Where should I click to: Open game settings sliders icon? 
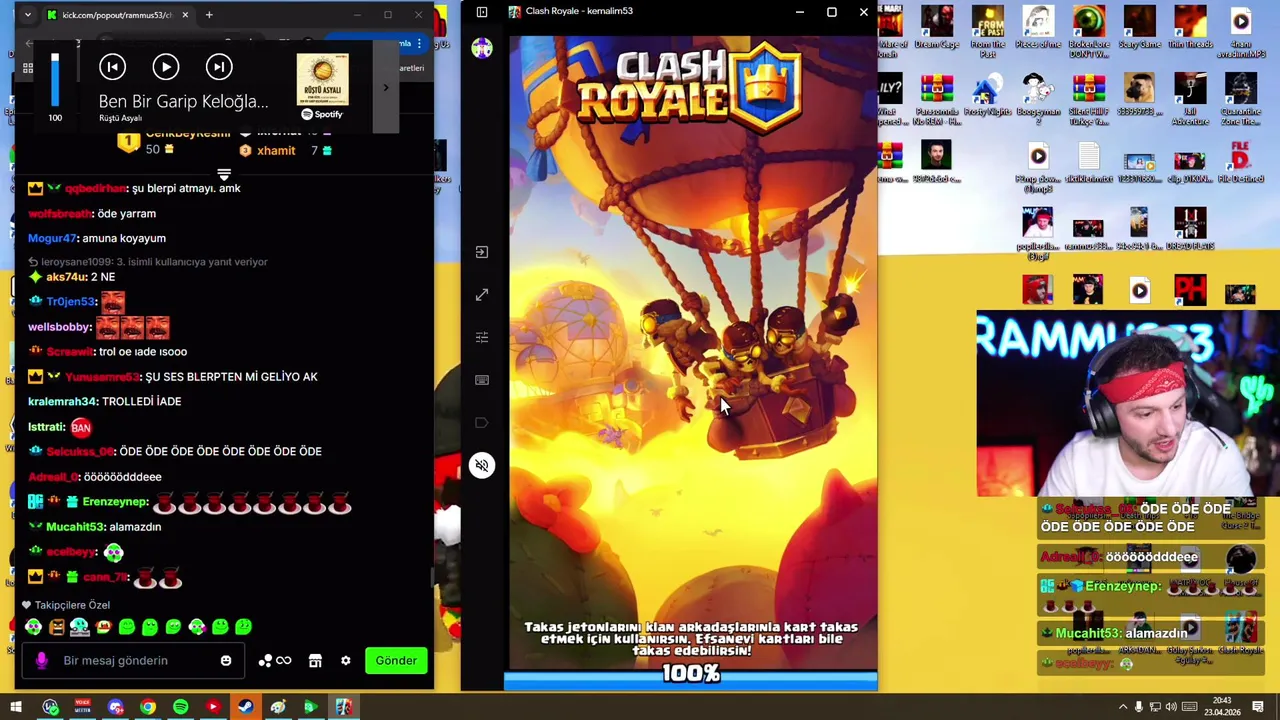482,338
